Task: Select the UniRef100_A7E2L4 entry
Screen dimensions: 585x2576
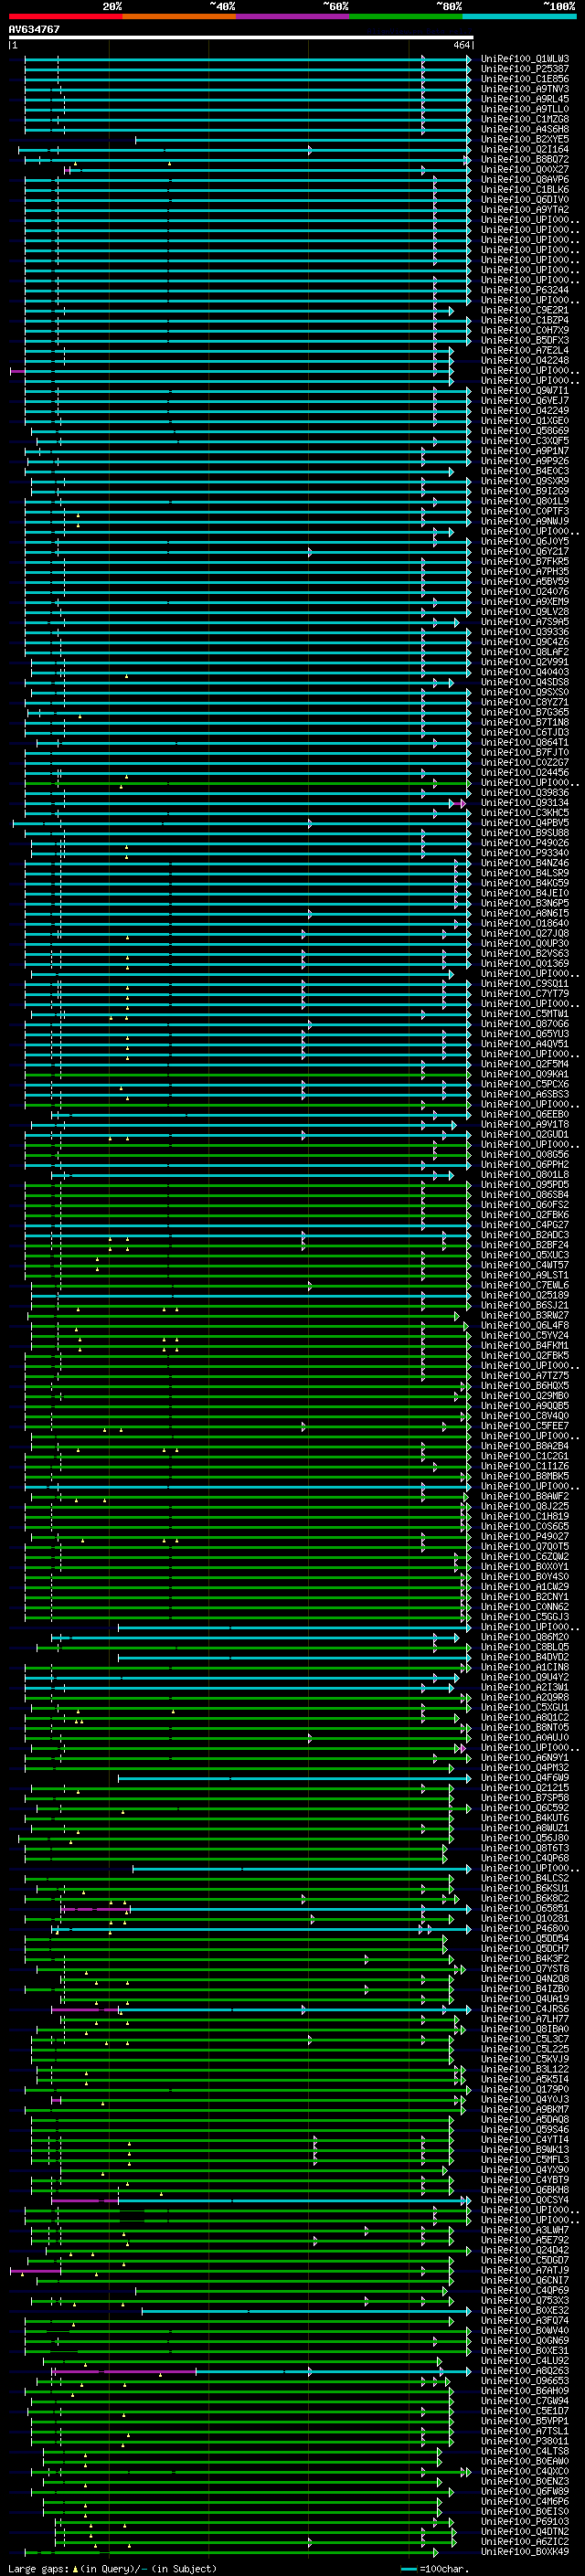Action: point(524,350)
